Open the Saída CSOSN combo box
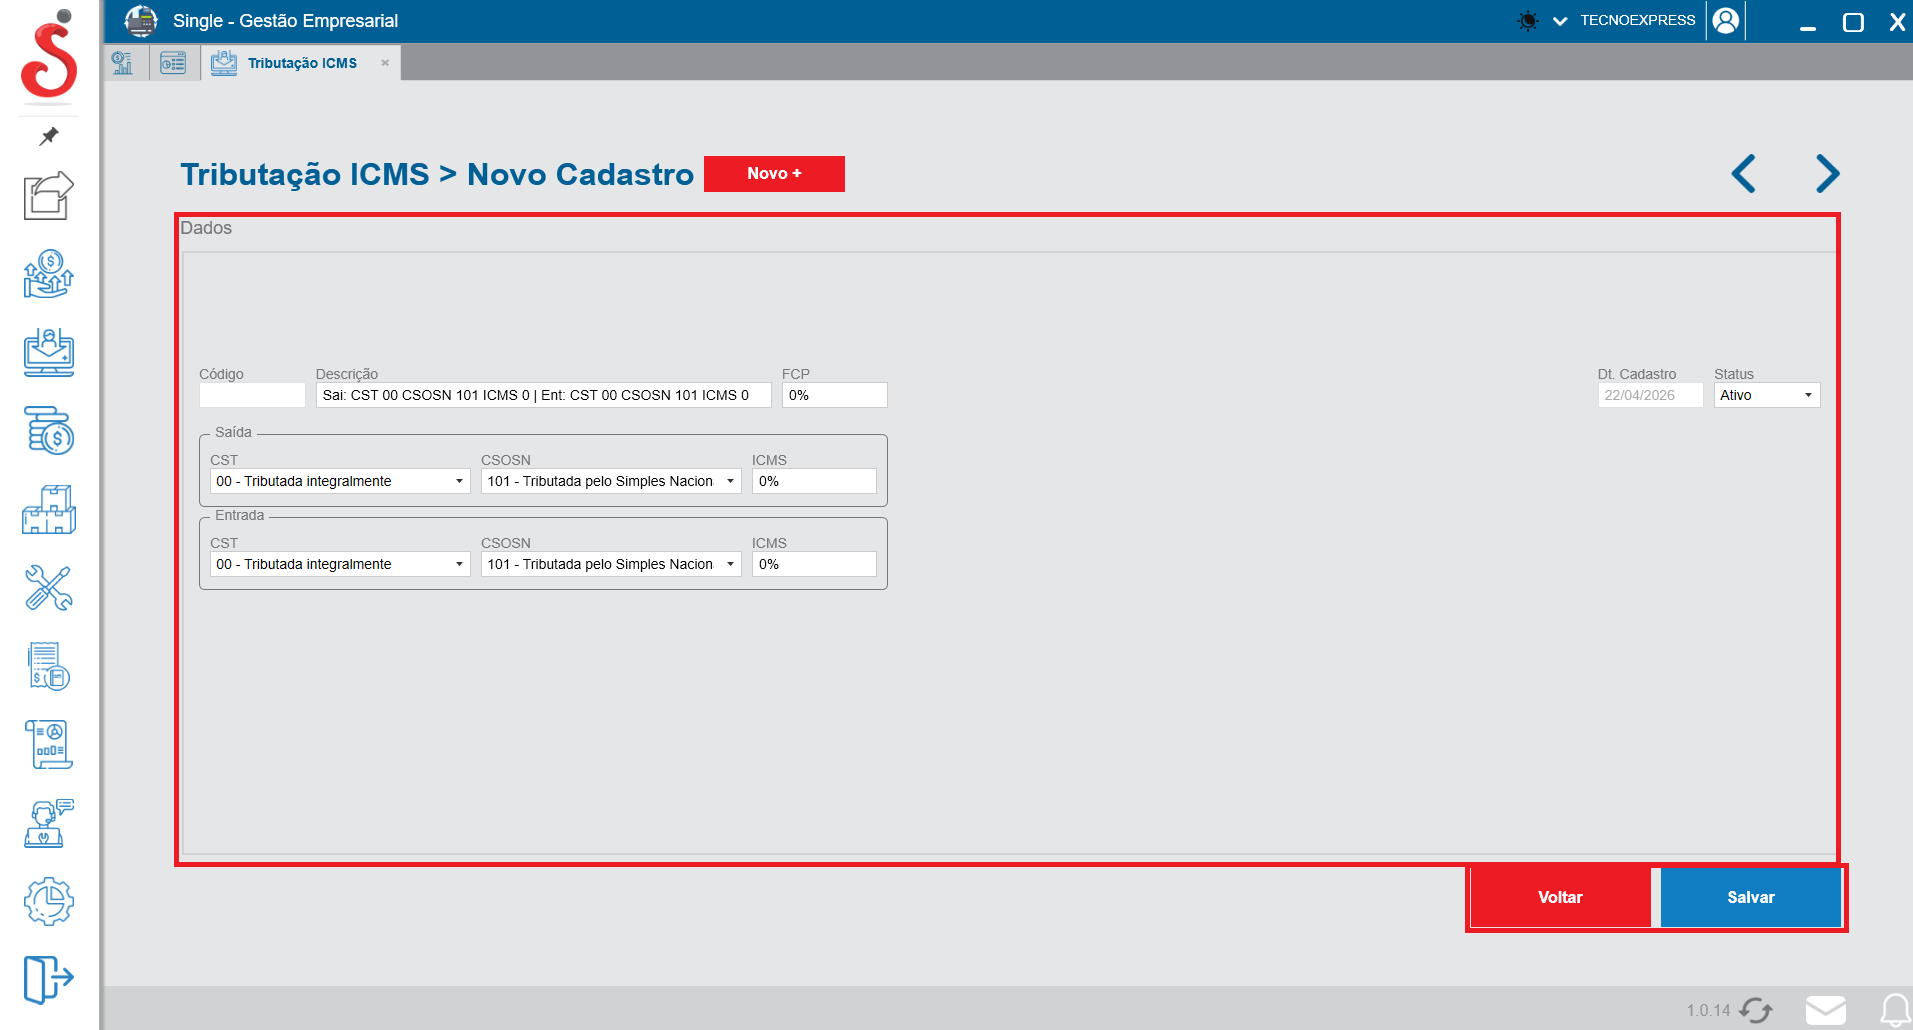This screenshot has height=1030, width=1913. coord(610,481)
